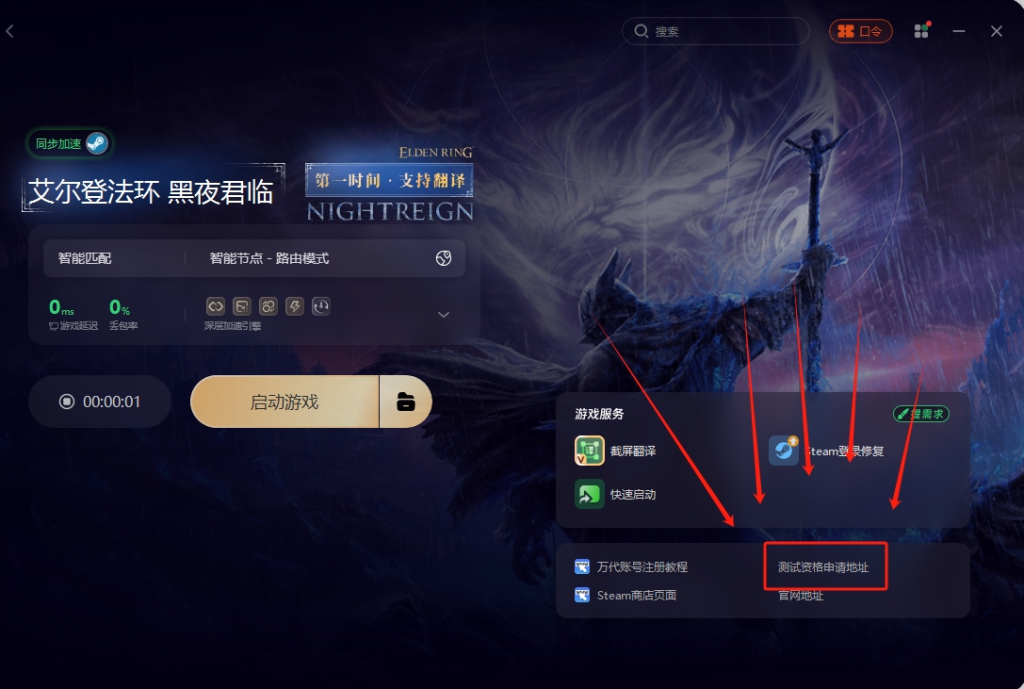Open the 截屏翻译 screenshot translate icon
Image resolution: width=1024 pixels, height=689 pixels.
coord(589,451)
